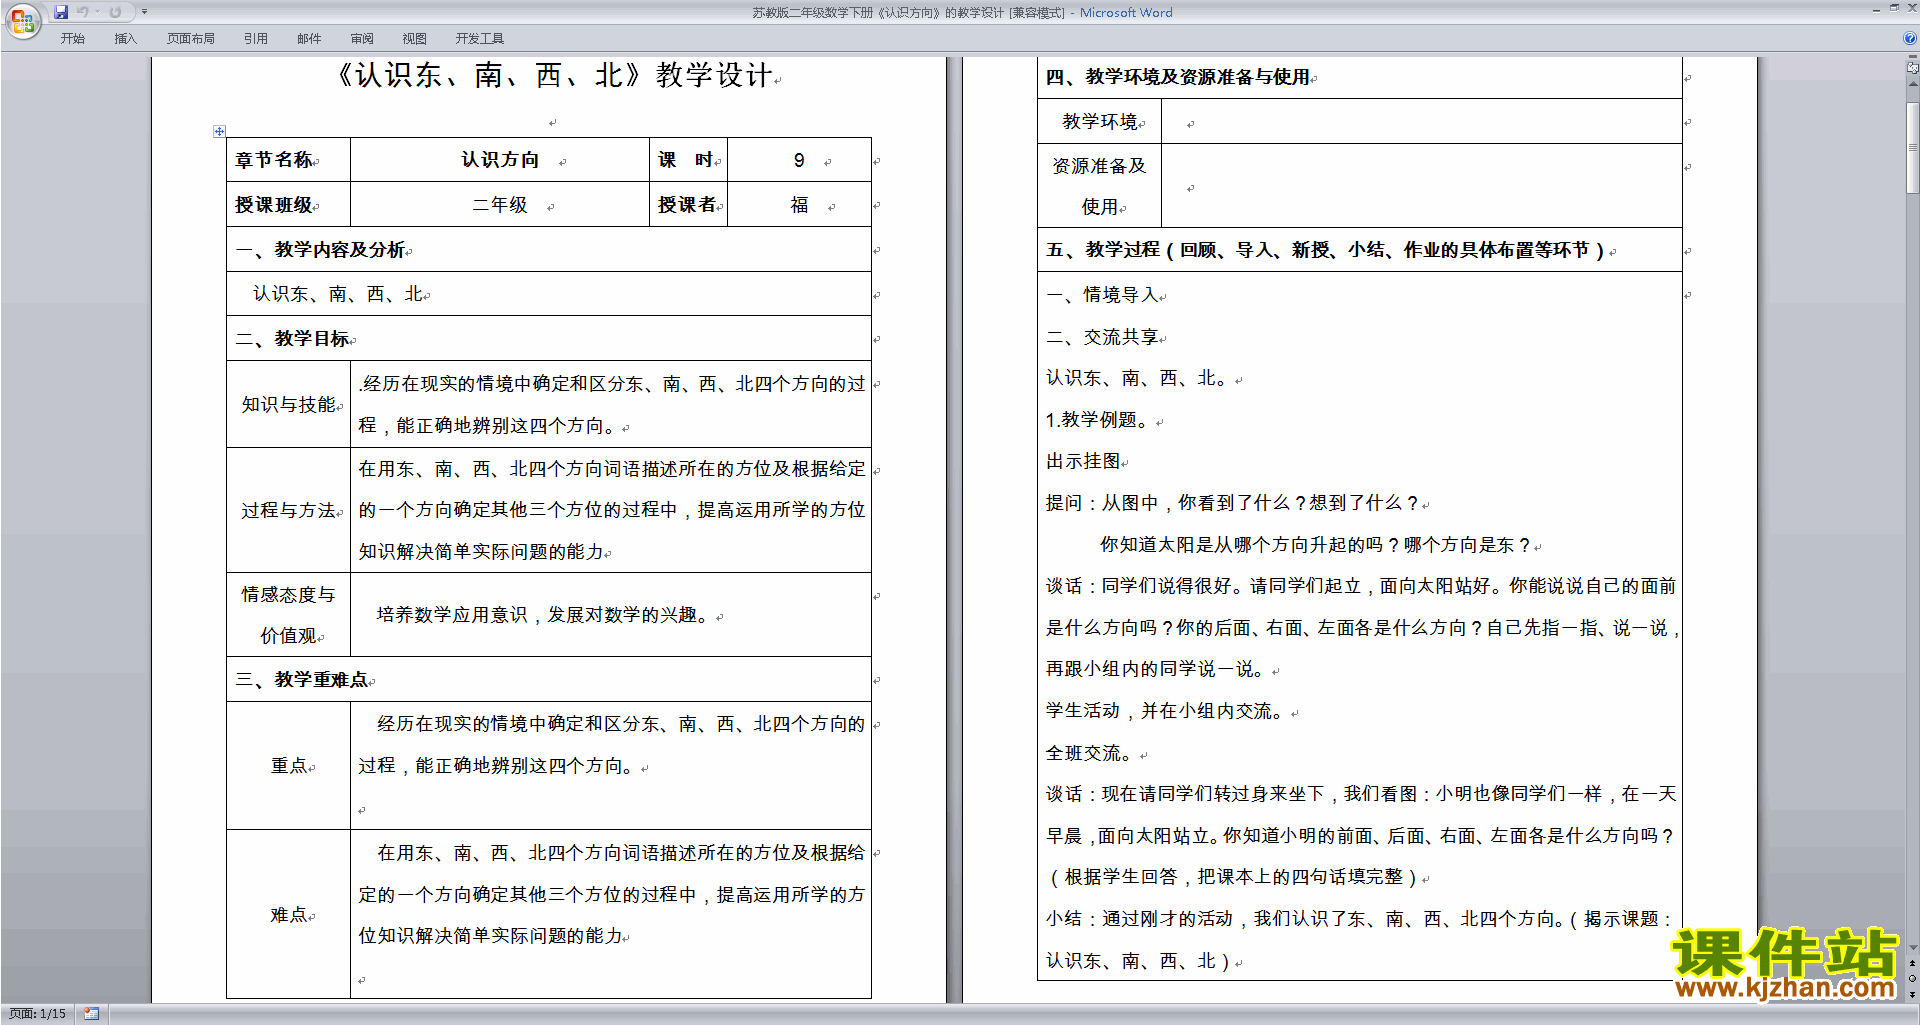Click the line 一、情境导入
Screen dimensions: 1920x1025
pos(1104,295)
